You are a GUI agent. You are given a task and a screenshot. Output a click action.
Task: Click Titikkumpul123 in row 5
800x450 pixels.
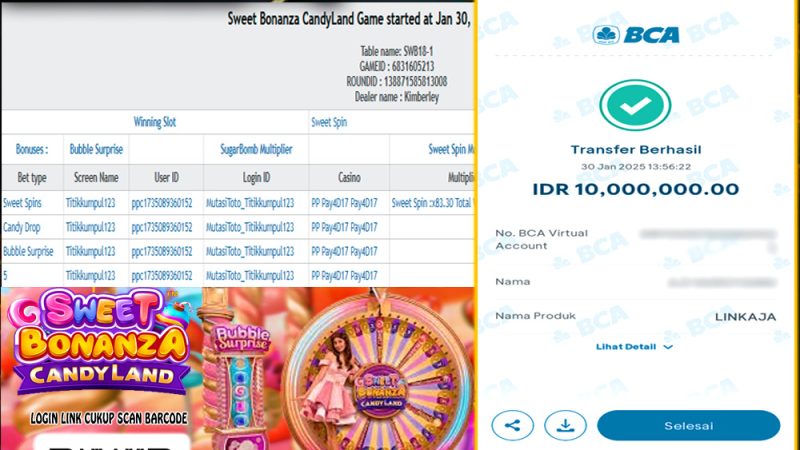(x=90, y=276)
